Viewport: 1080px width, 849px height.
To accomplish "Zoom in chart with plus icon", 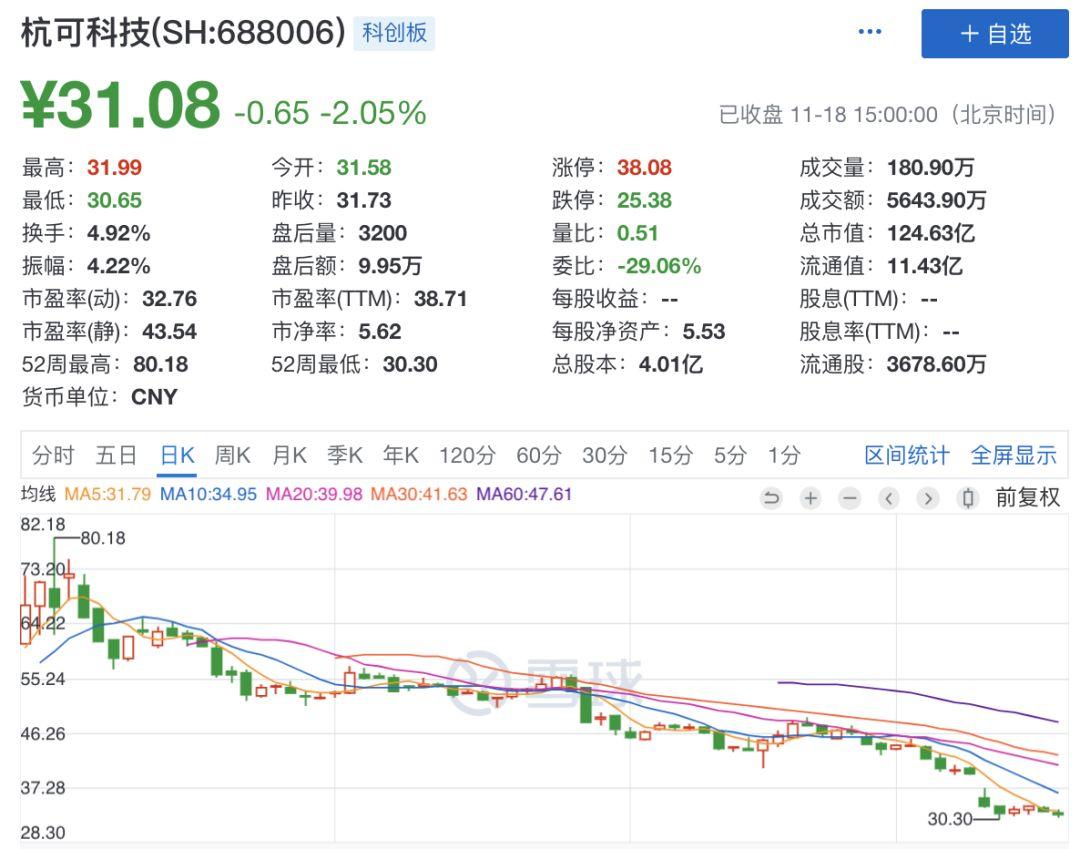I will pos(811,498).
